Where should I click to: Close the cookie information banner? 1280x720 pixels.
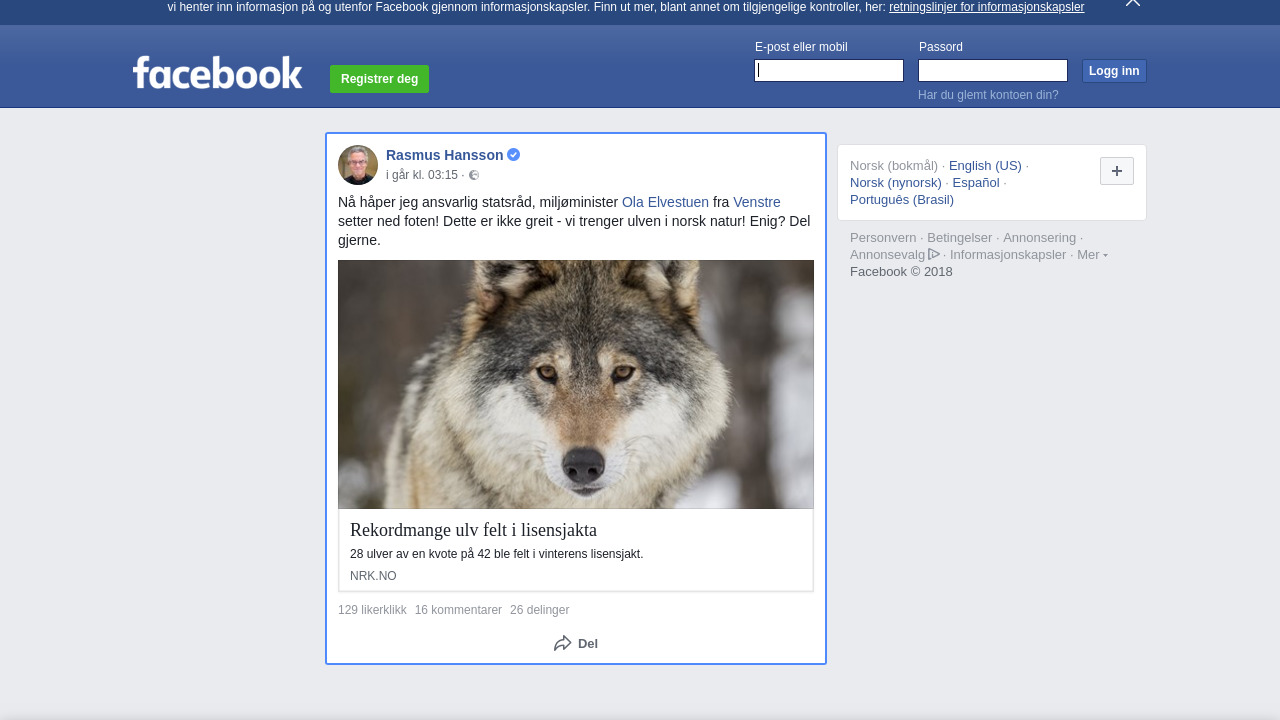1133,3
